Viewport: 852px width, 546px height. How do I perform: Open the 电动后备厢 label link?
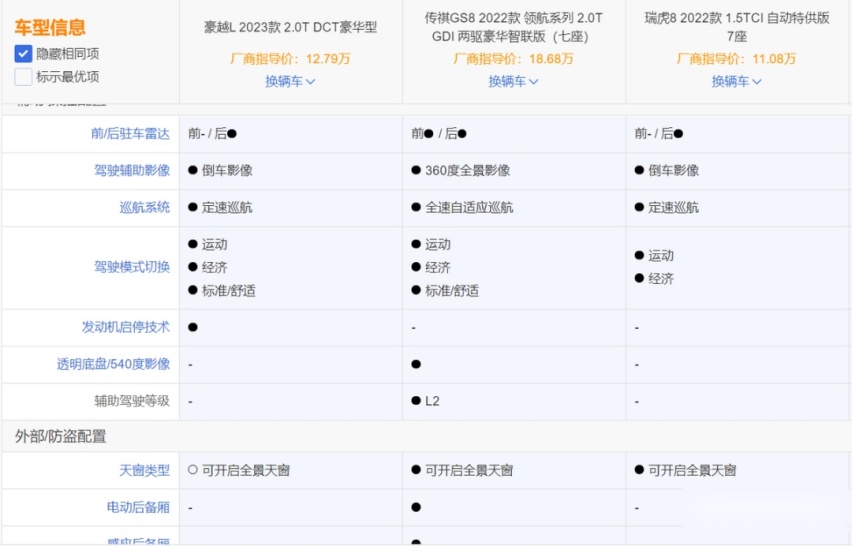(x=139, y=507)
